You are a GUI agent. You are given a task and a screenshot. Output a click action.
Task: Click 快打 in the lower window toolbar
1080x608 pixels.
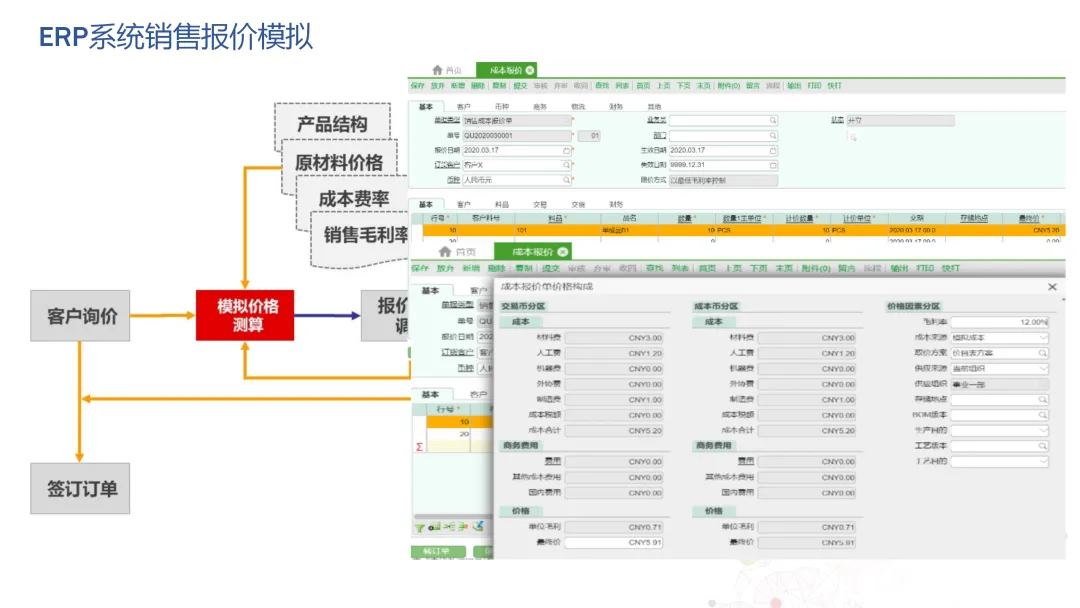[951, 269]
